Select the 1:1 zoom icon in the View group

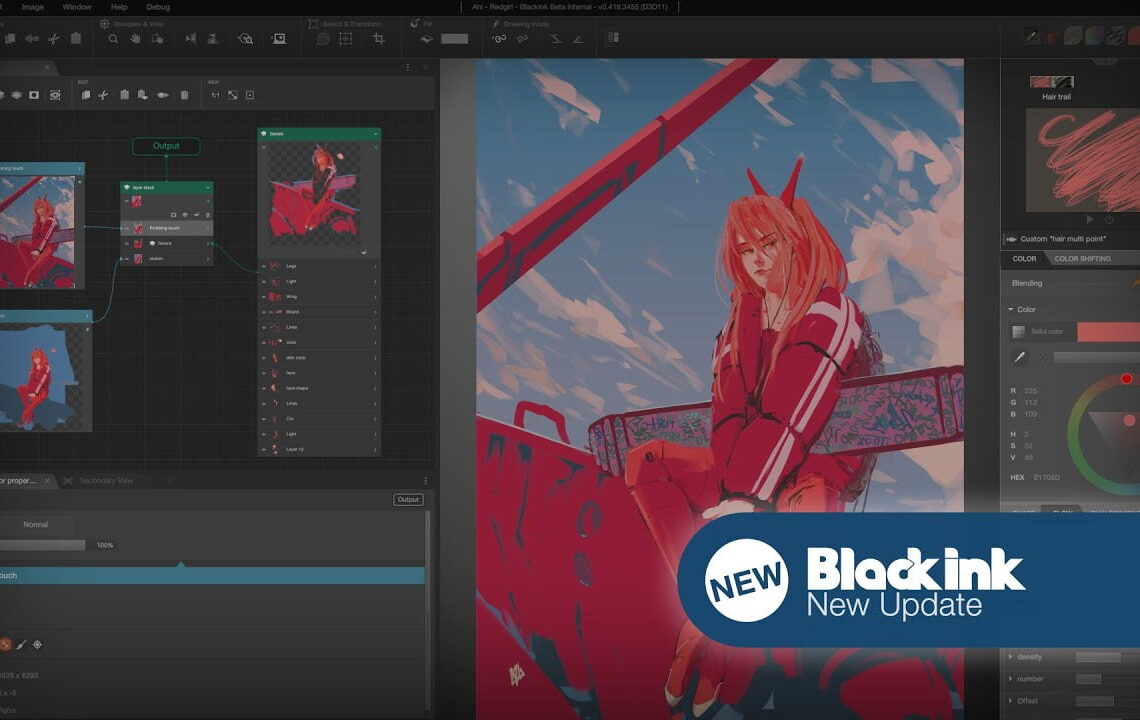click(x=215, y=95)
